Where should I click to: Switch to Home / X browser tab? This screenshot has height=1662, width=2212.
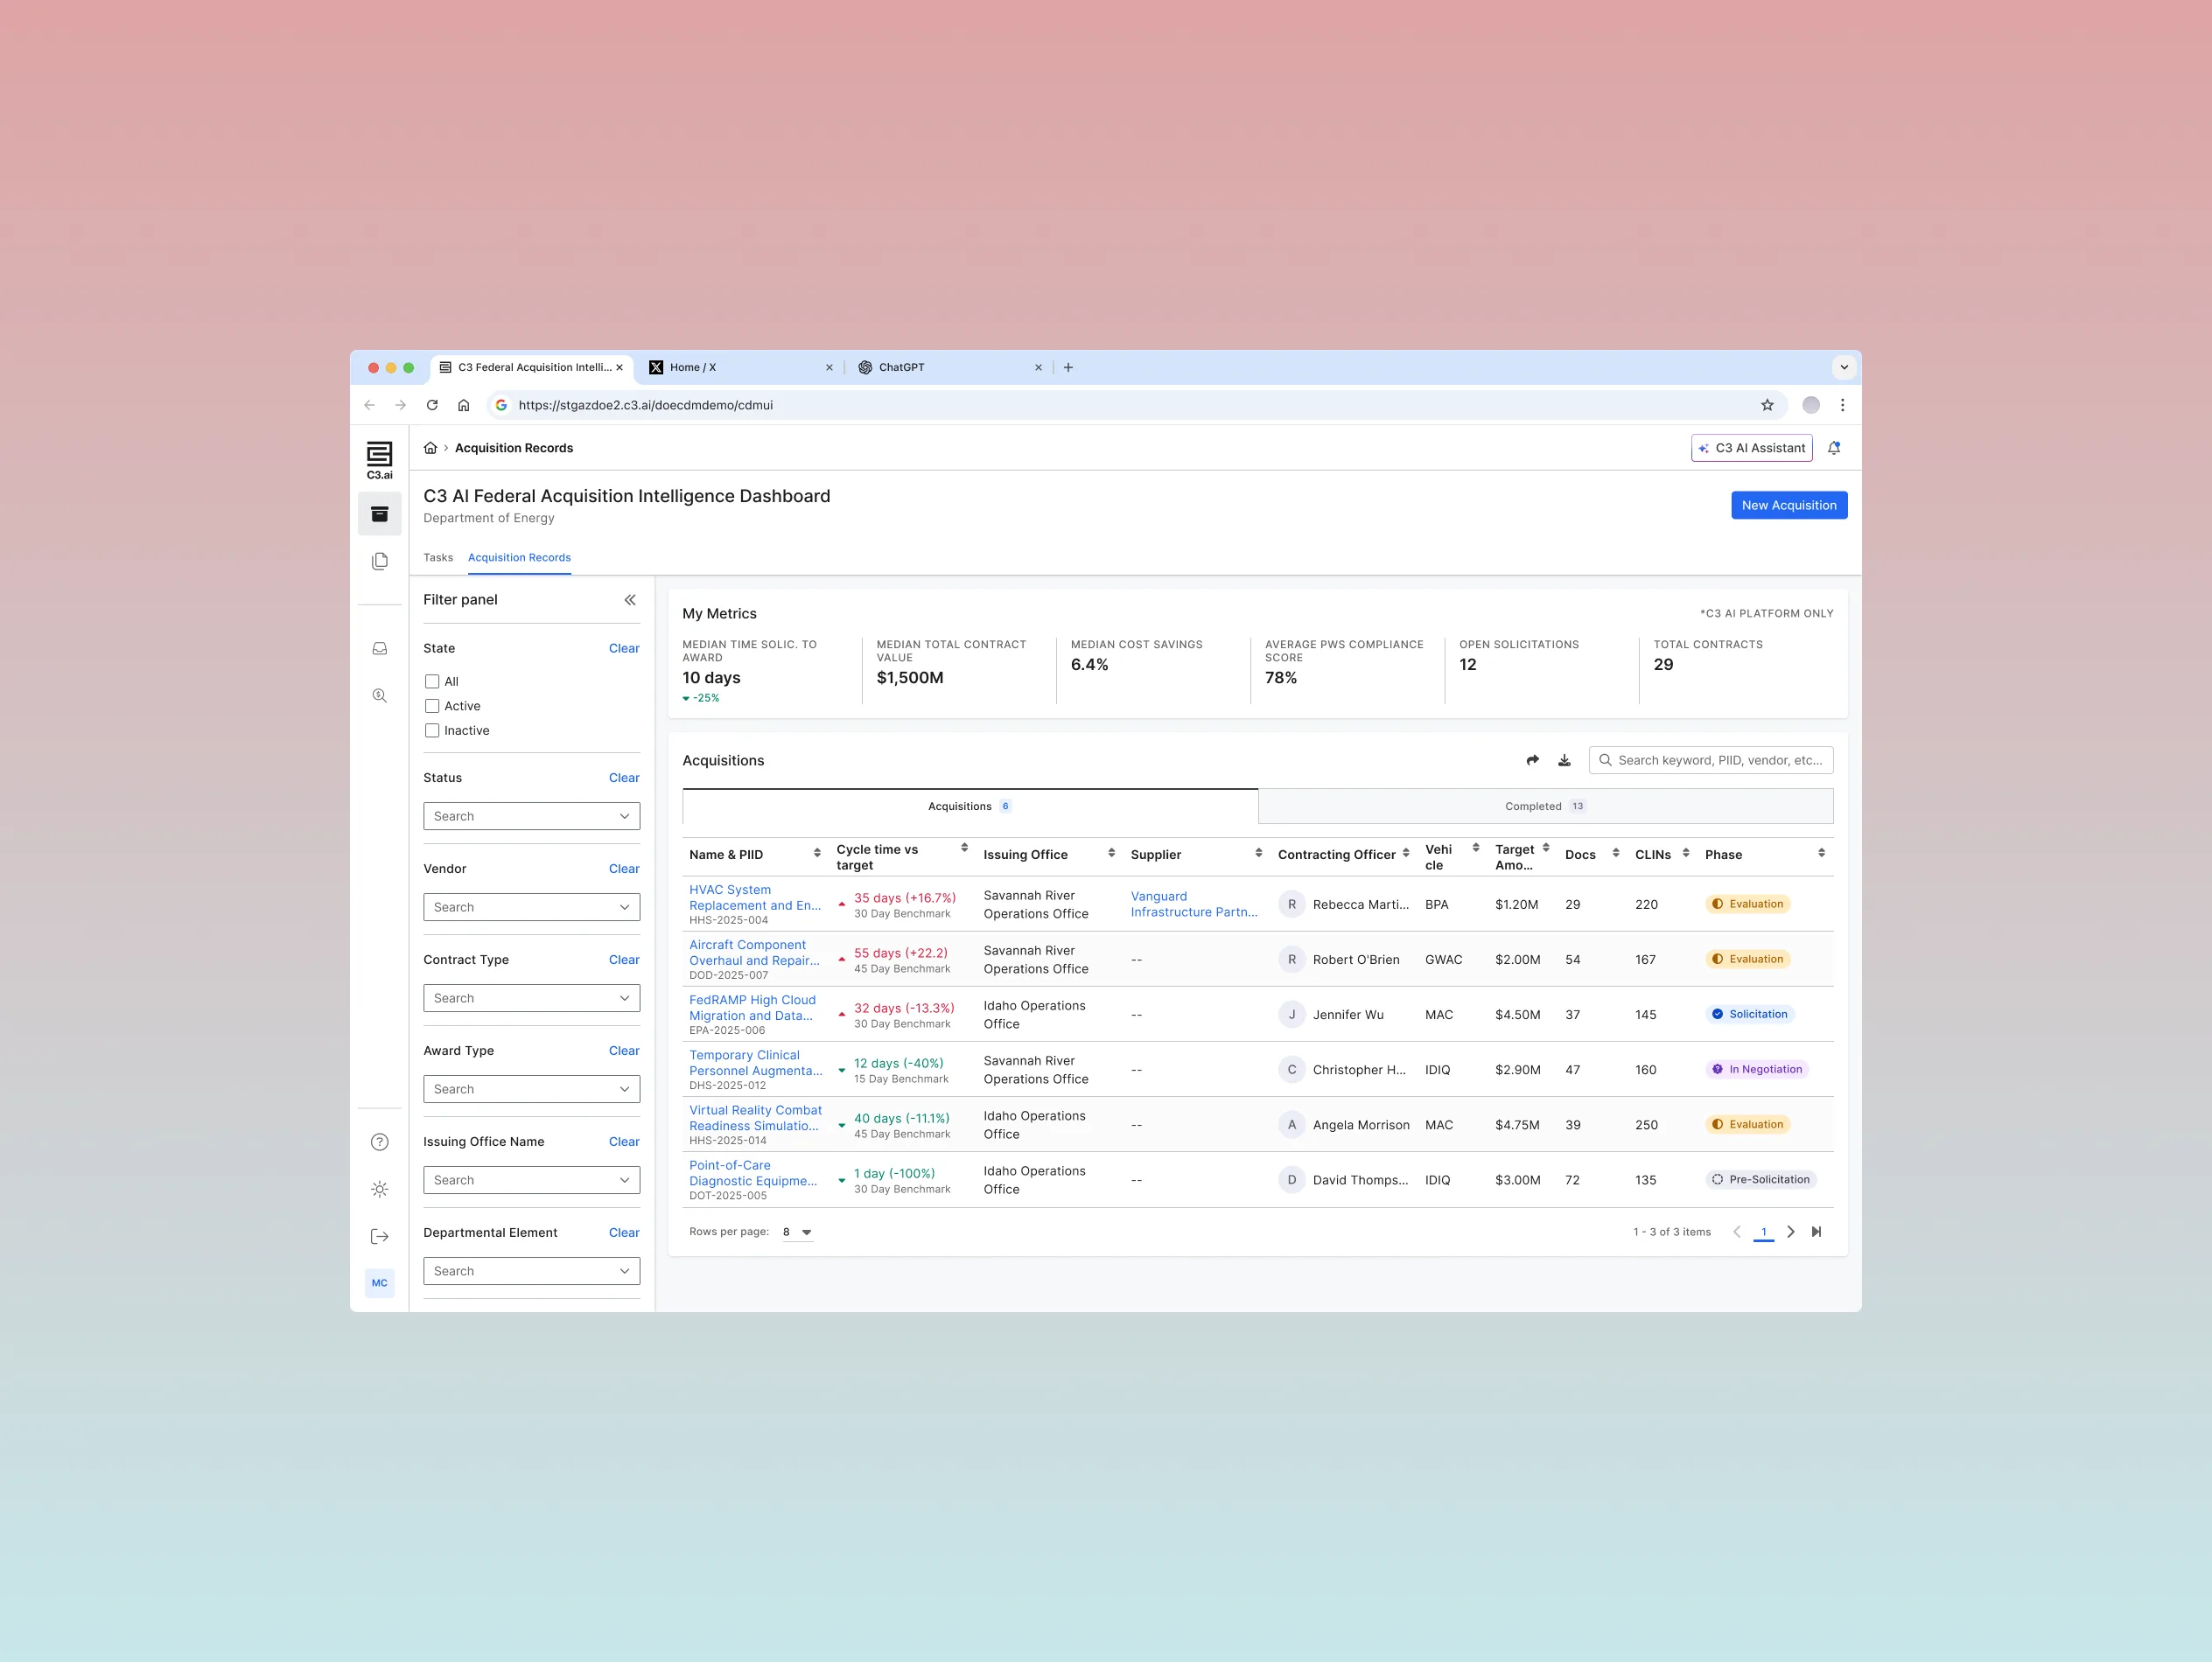click(x=740, y=367)
